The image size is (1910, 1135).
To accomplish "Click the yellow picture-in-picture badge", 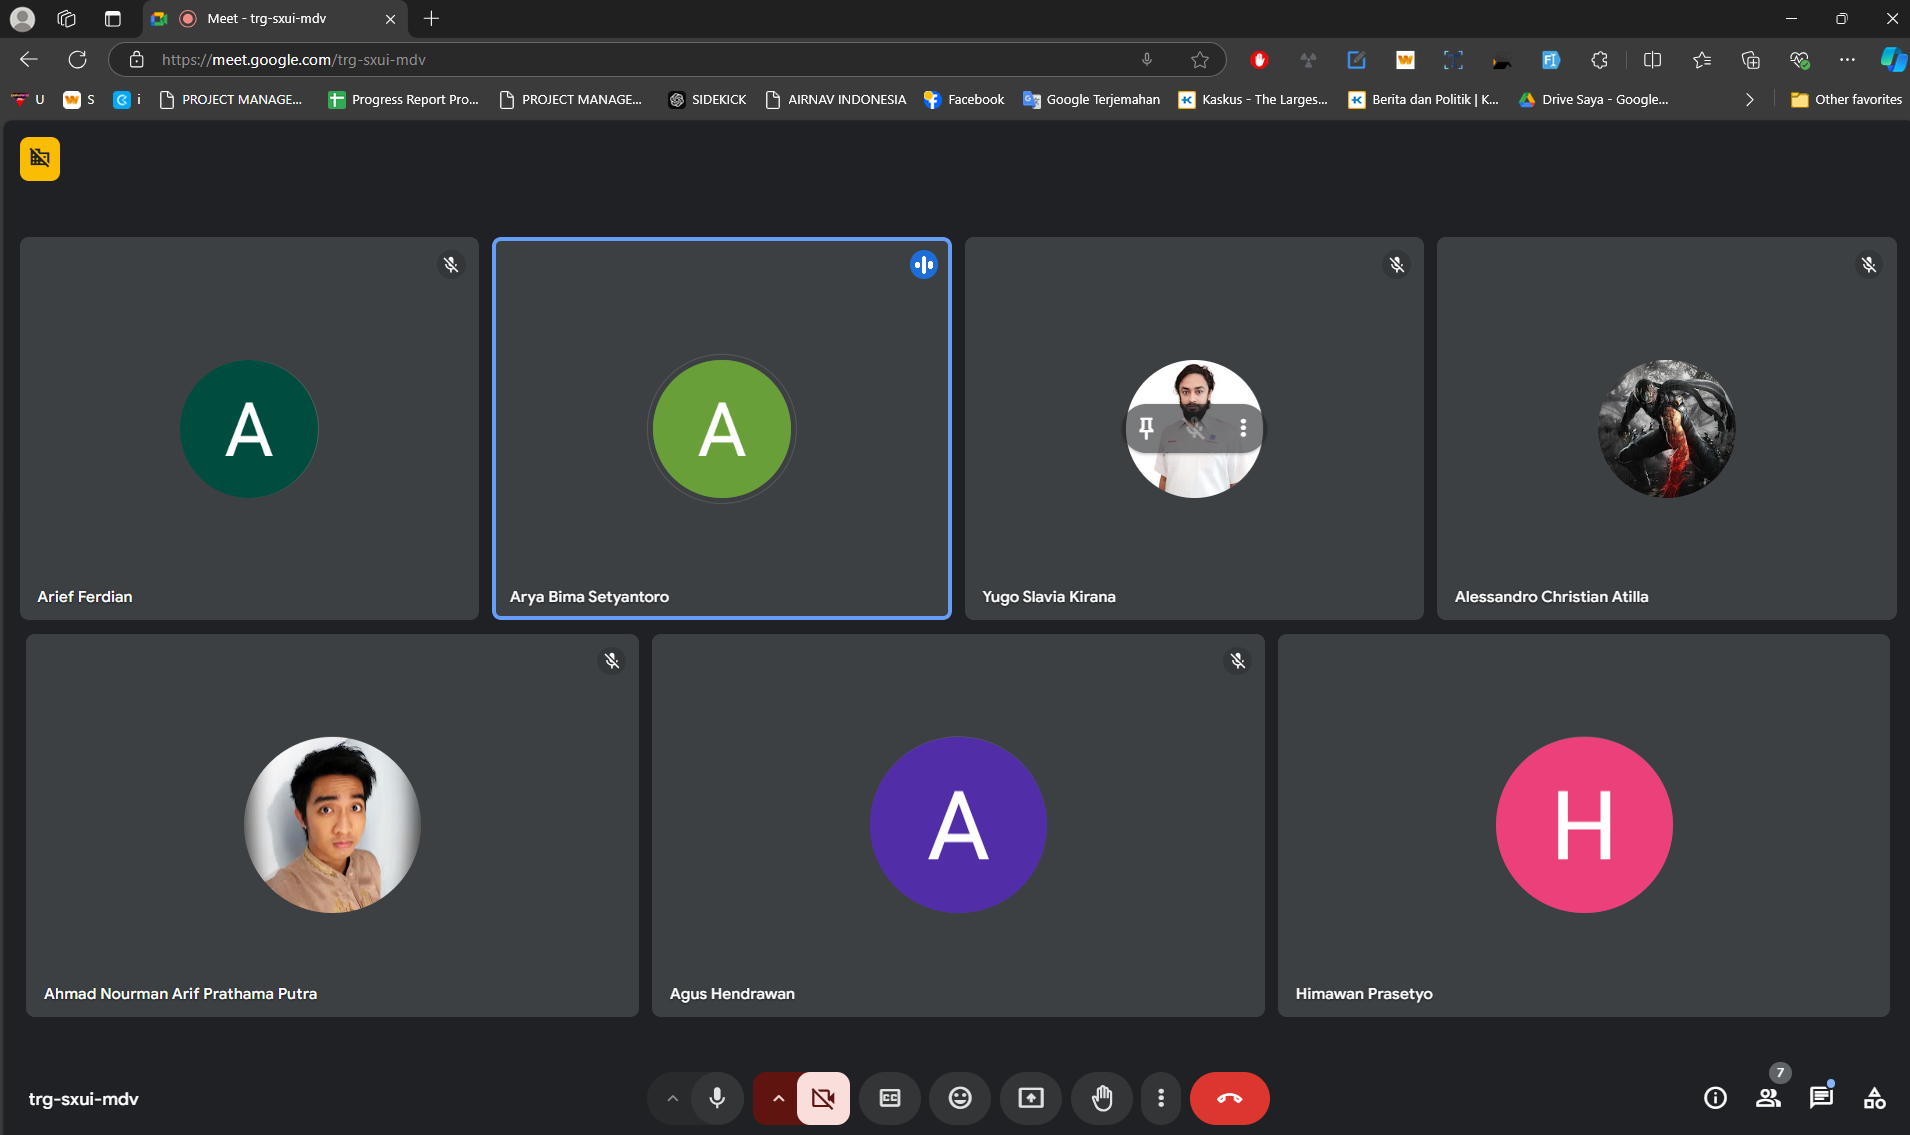I will pyautogui.click(x=40, y=158).
